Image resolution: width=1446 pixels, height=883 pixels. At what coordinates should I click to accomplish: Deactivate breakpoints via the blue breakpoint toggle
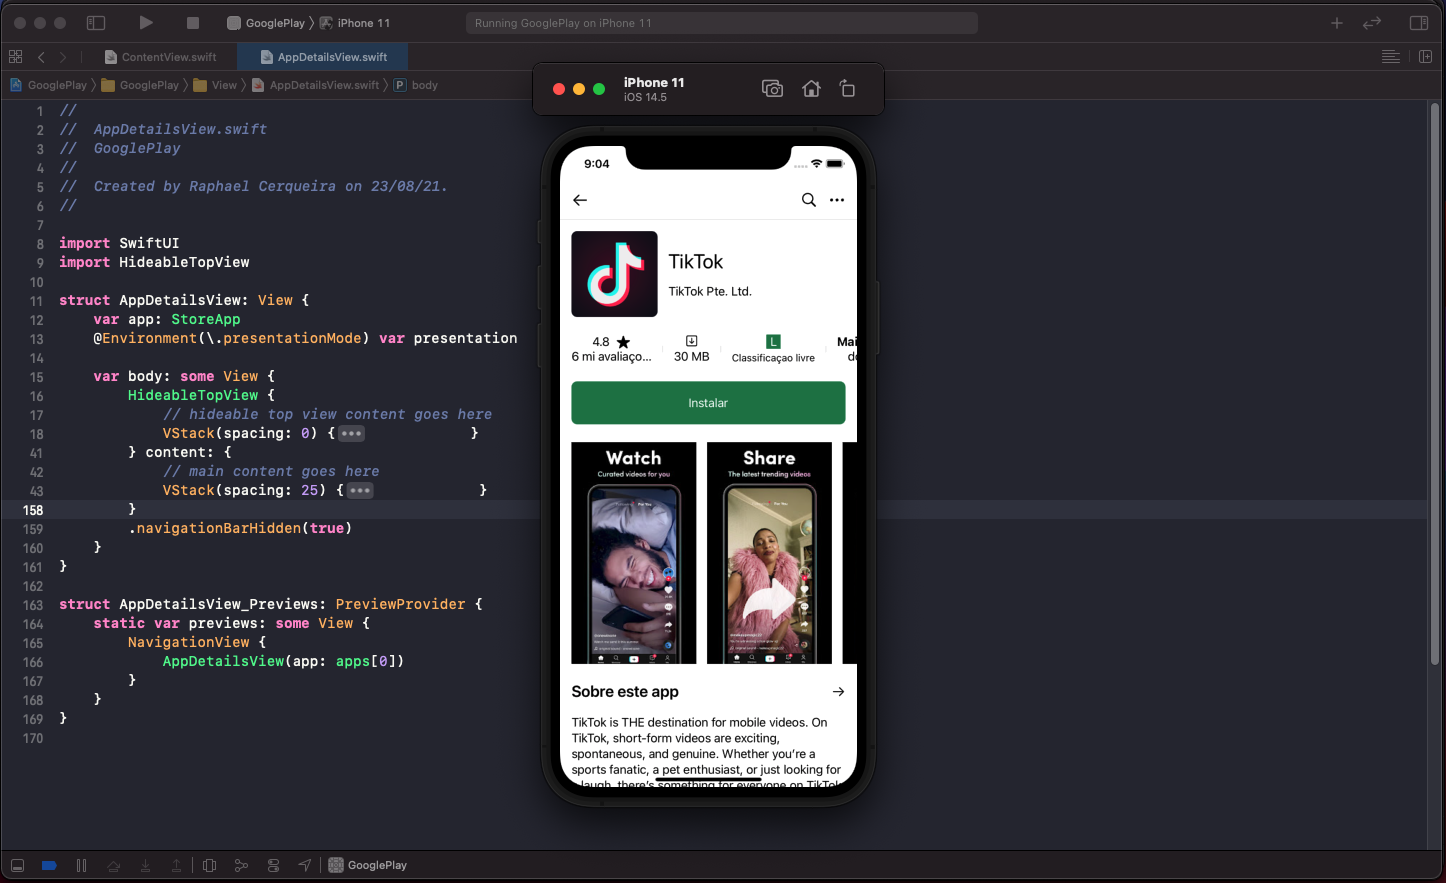coord(49,865)
